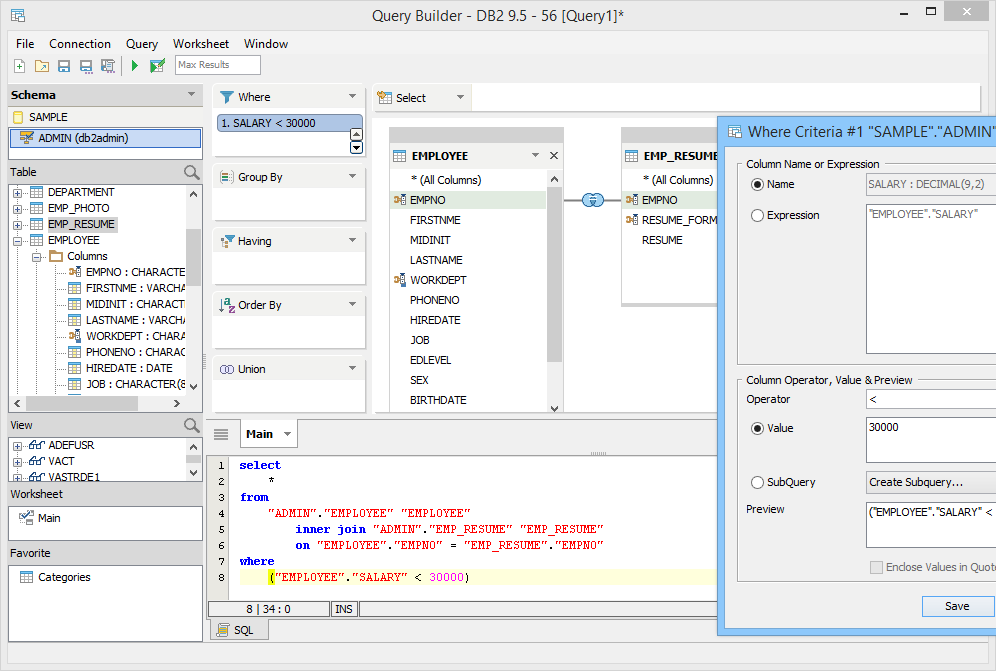Image resolution: width=996 pixels, height=671 pixels.
Task: Expand the DEPARTMENT table node
Action: click(x=17, y=193)
